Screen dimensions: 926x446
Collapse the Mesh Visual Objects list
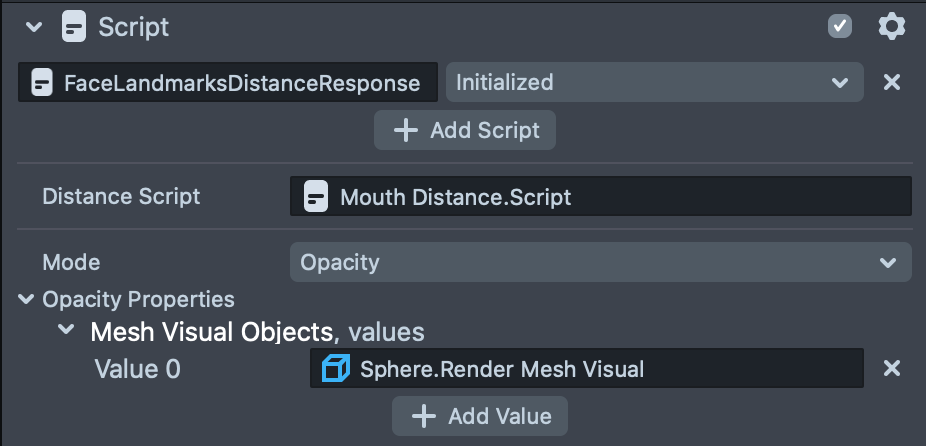(66, 331)
